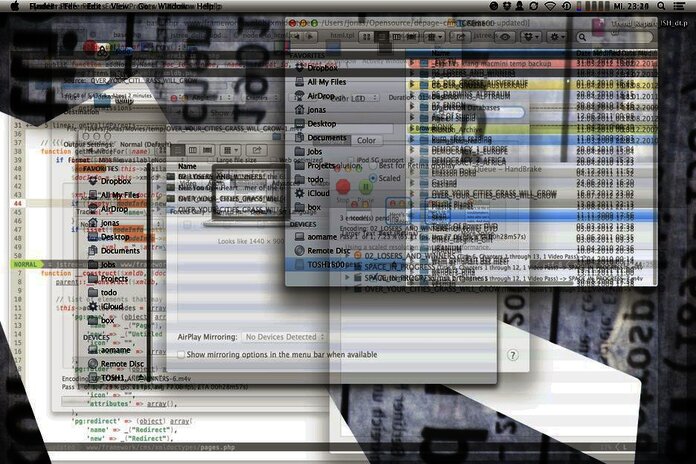
Task: Open Notification Center from the menu bar
Action: [x=679, y=6]
